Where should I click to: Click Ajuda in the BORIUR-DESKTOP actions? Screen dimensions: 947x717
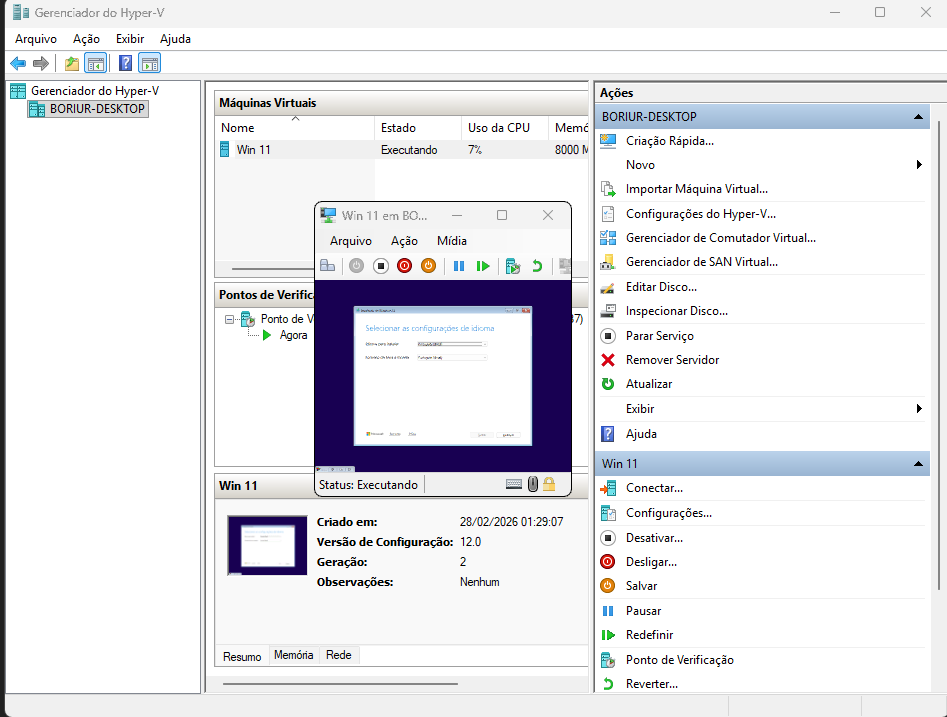641,434
